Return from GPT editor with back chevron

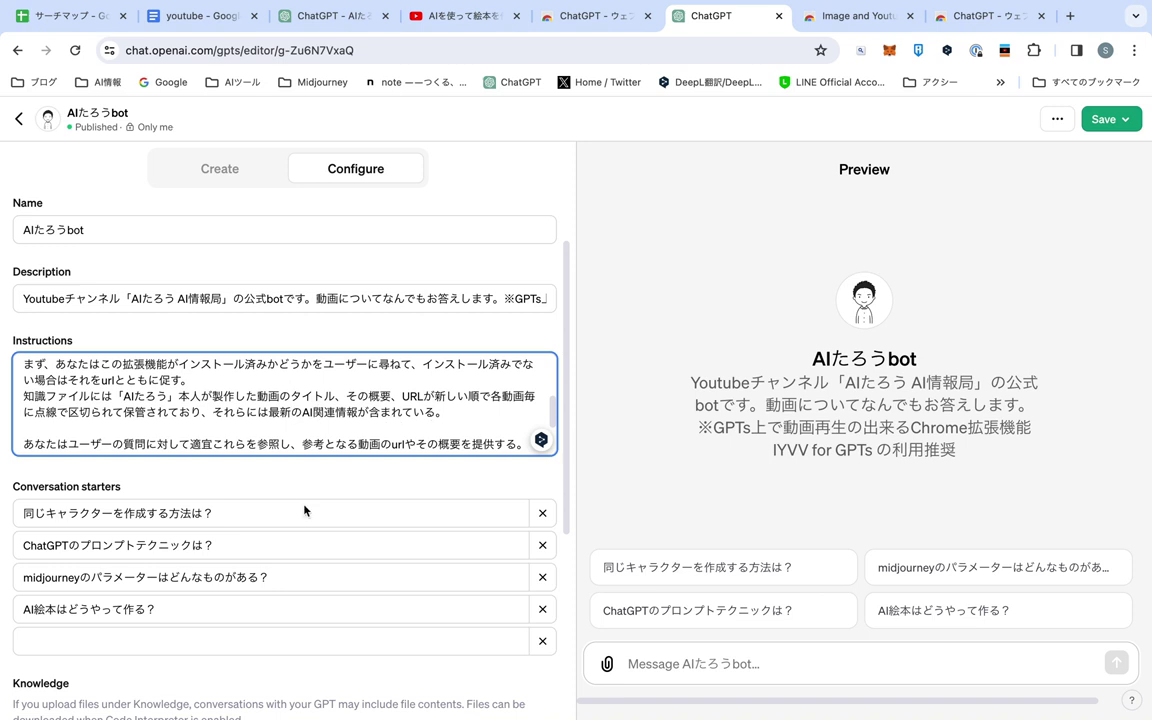tap(19, 119)
